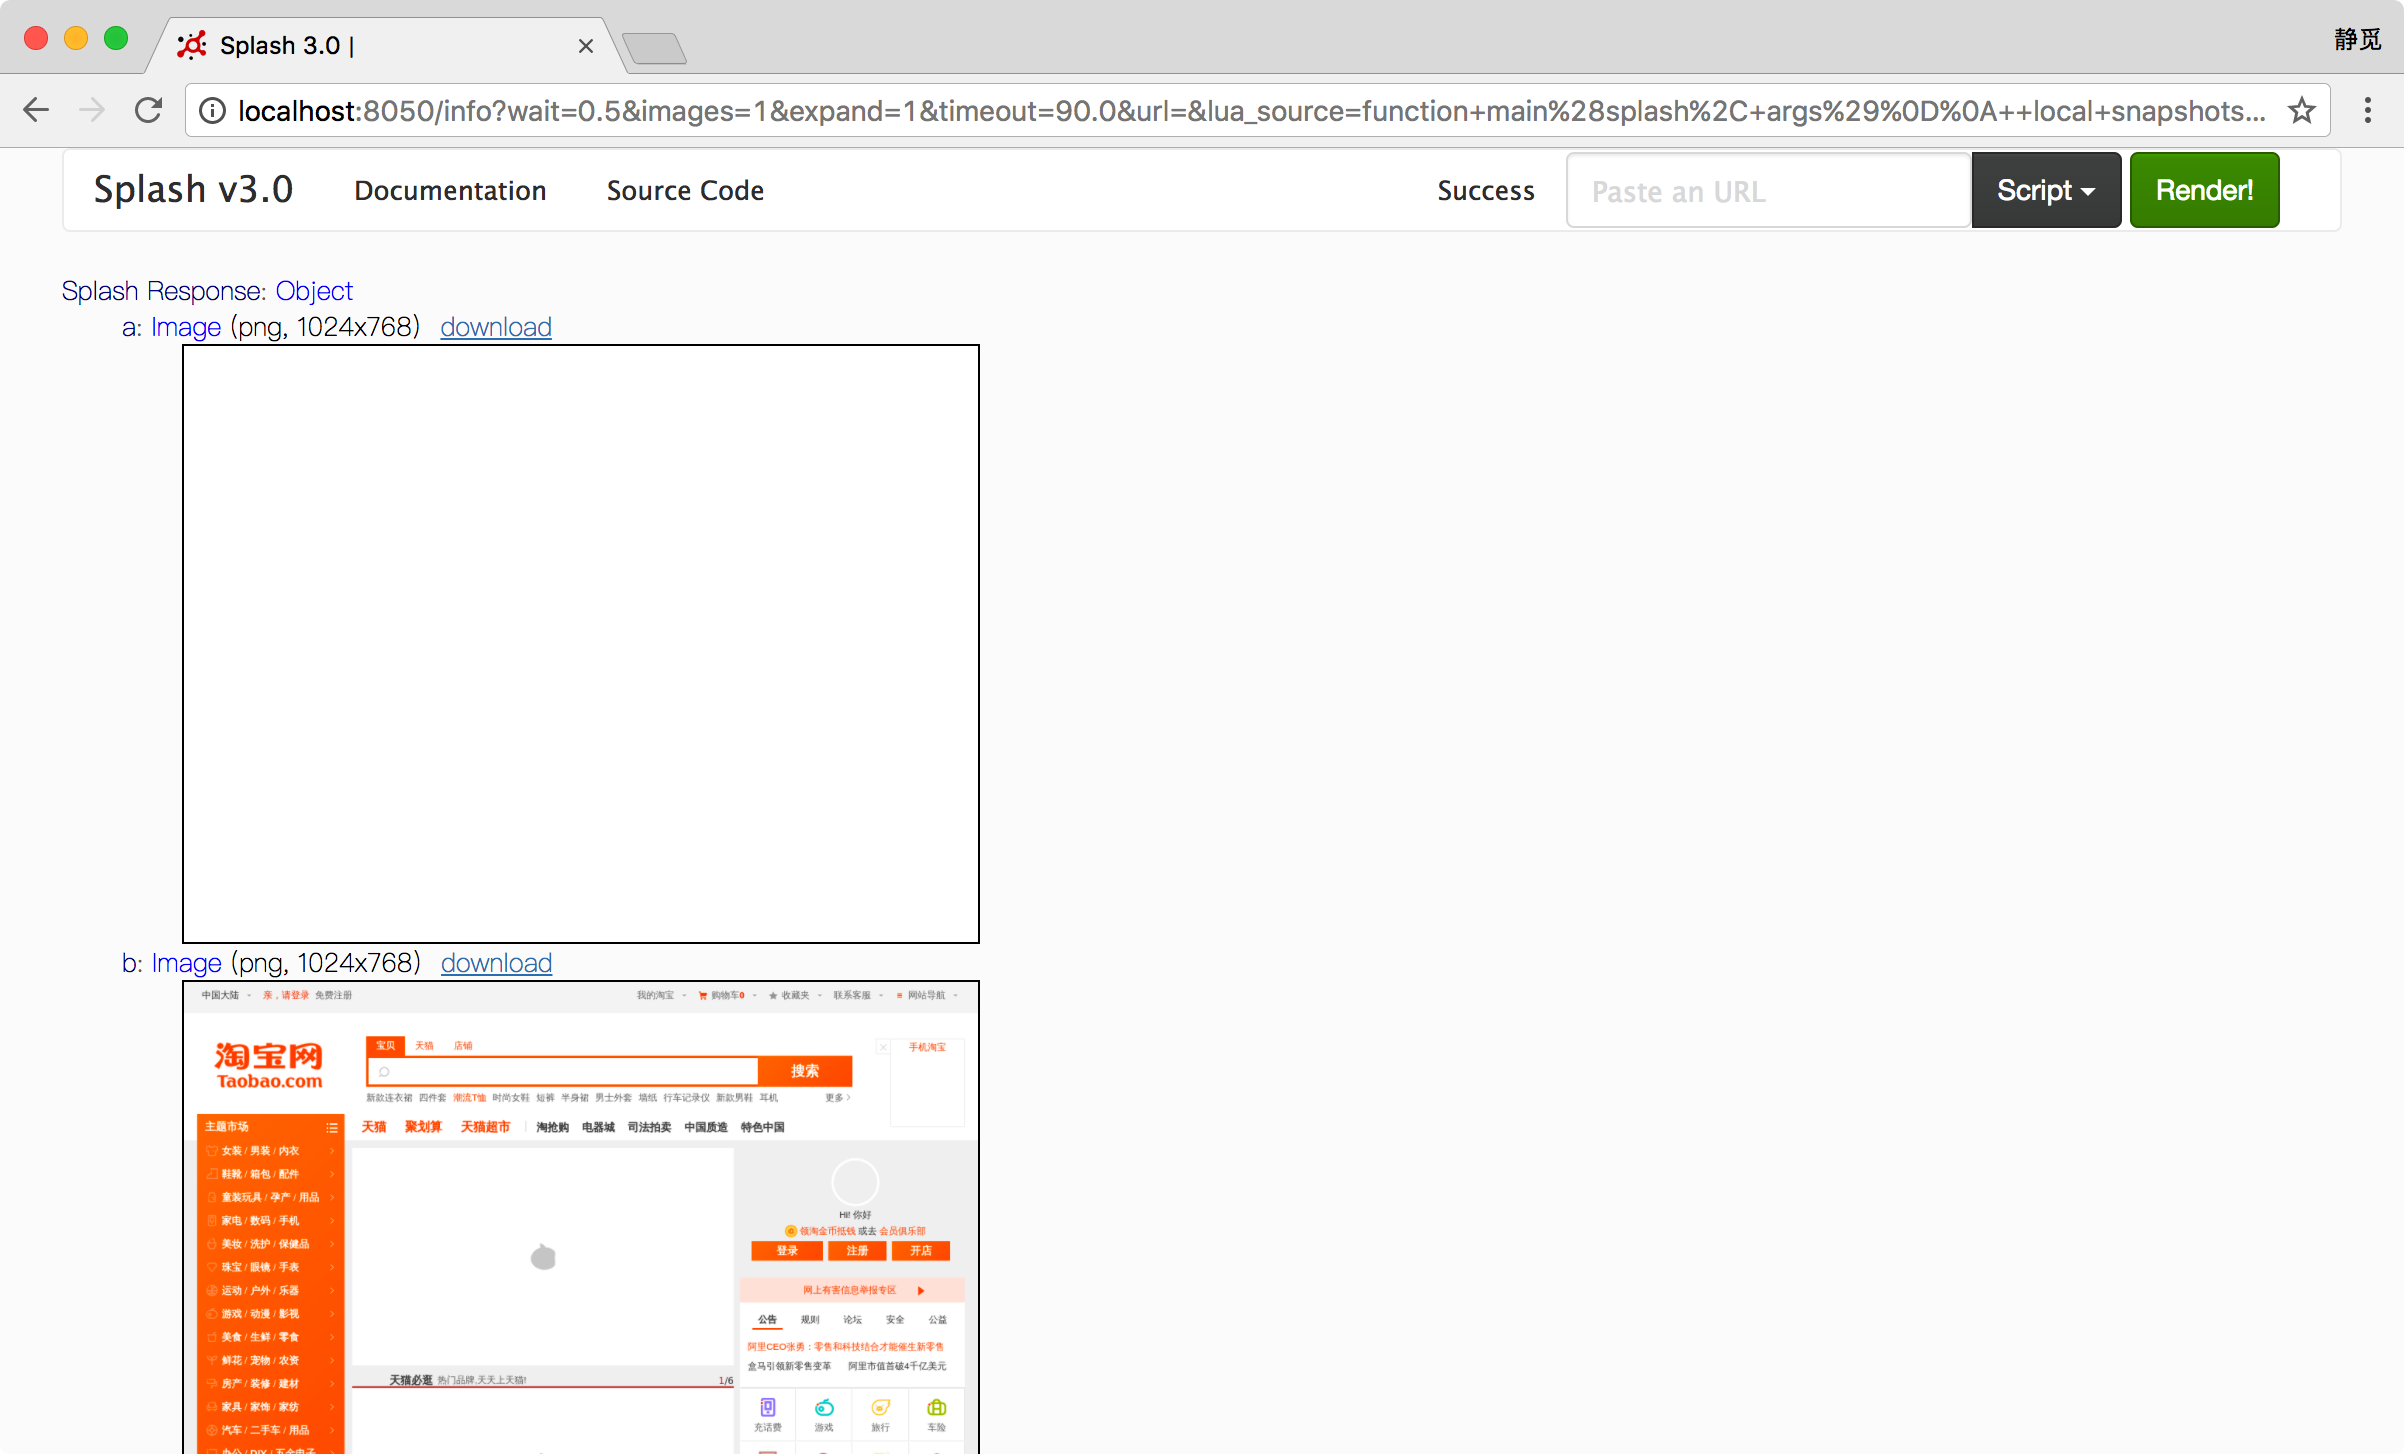
Task: Bookmark the page with the star icon
Action: click(x=2302, y=110)
